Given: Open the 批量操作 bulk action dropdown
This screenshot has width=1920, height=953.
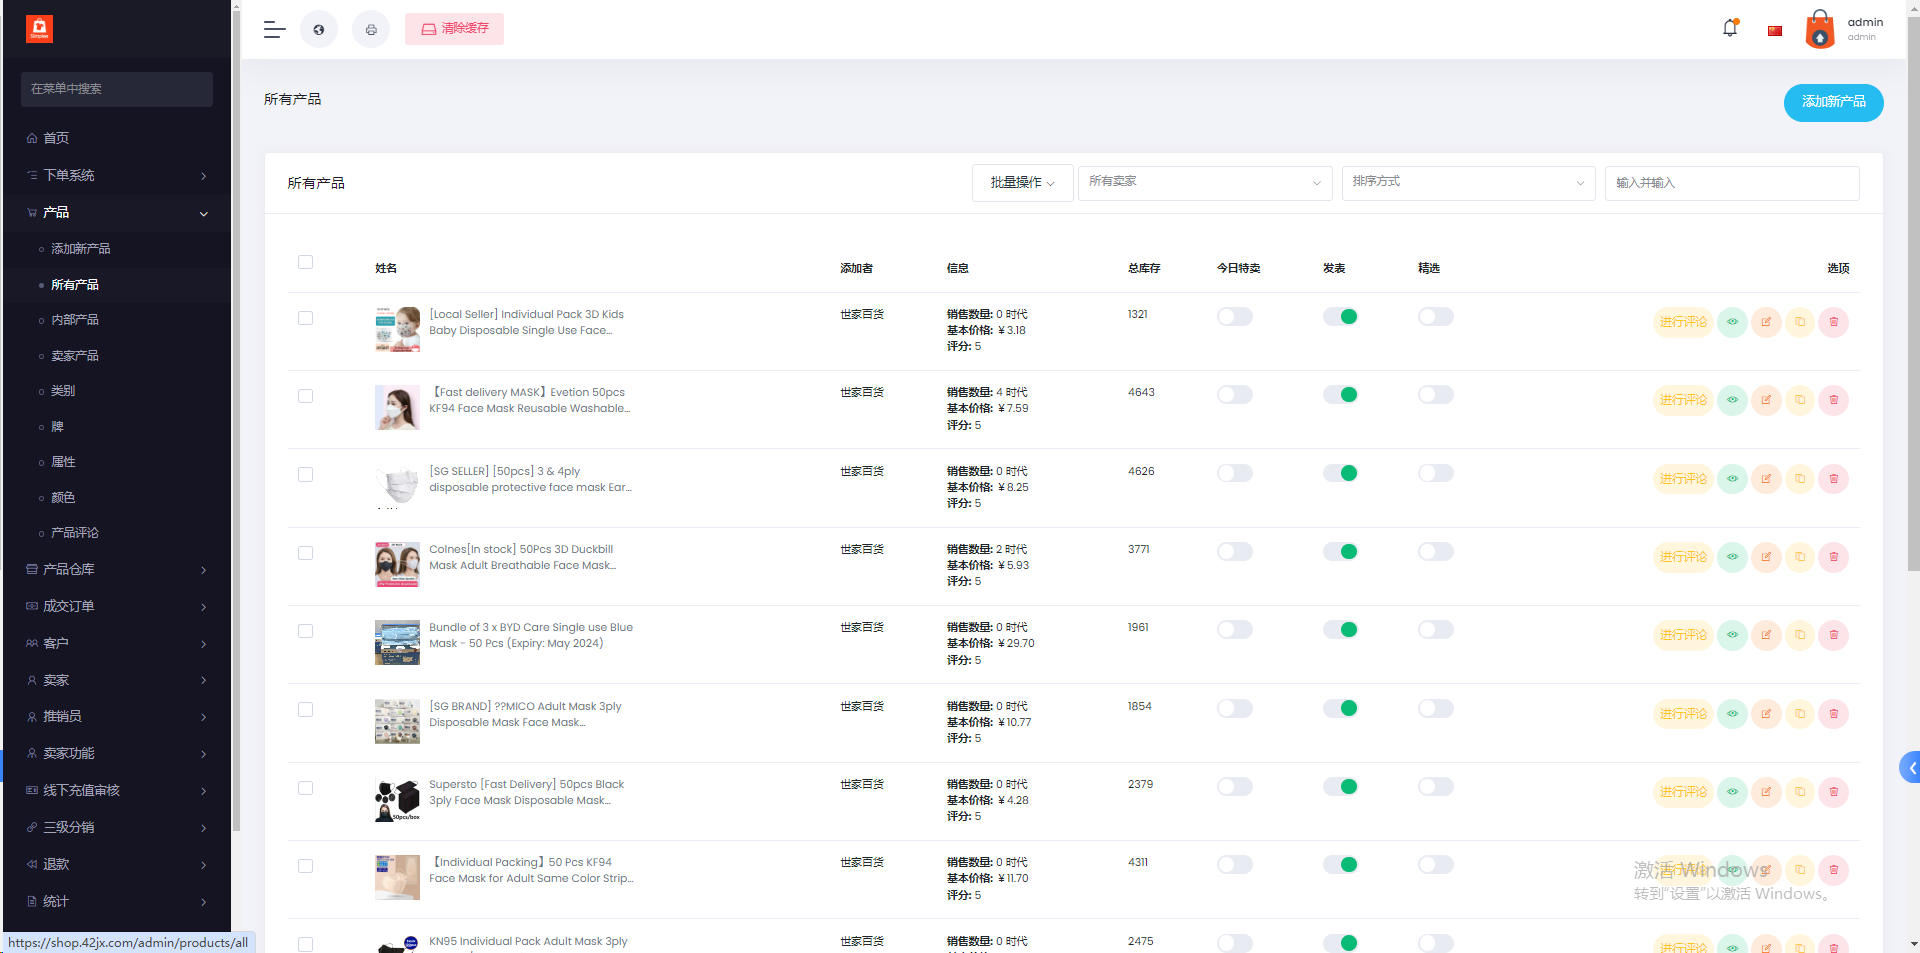Looking at the screenshot, I should click(1022, 183).
